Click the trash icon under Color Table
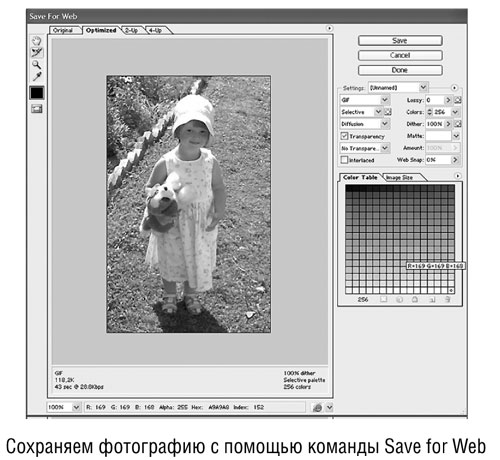This screenshot has width=500, height=460. 448,300
